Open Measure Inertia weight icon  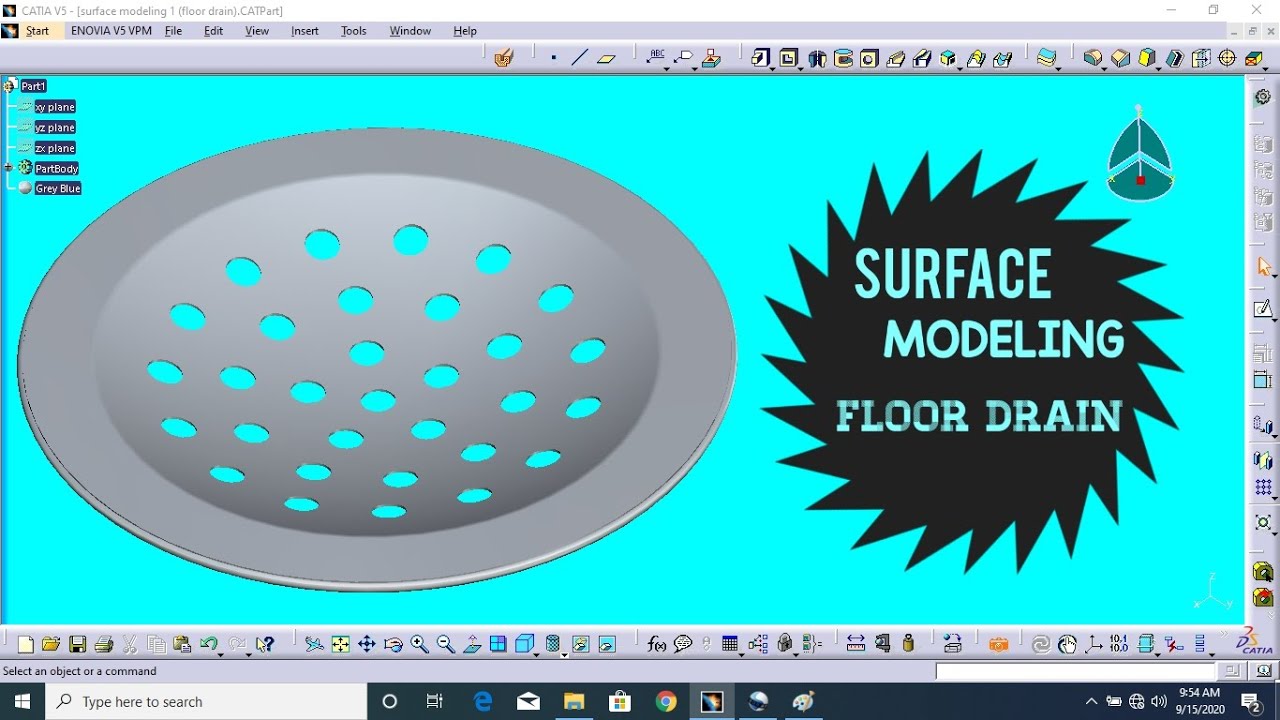(x=908, y=644)
